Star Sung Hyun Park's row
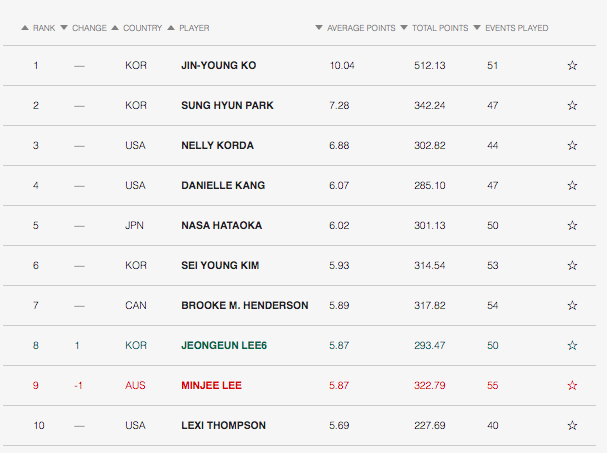The width and height of the screenshot is (607, 453). [572, 106]
